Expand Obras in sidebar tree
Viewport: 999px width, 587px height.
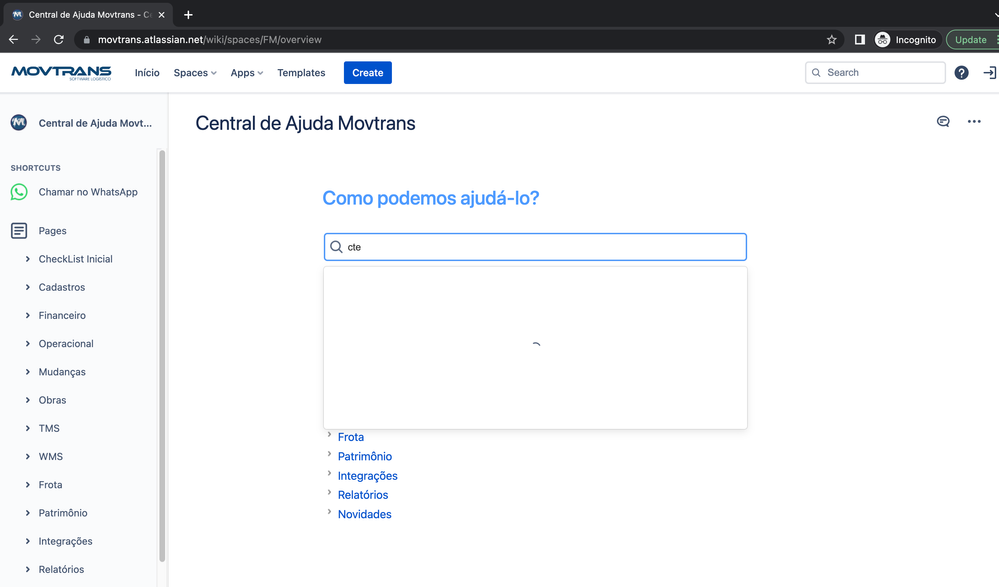coord(27,400)
